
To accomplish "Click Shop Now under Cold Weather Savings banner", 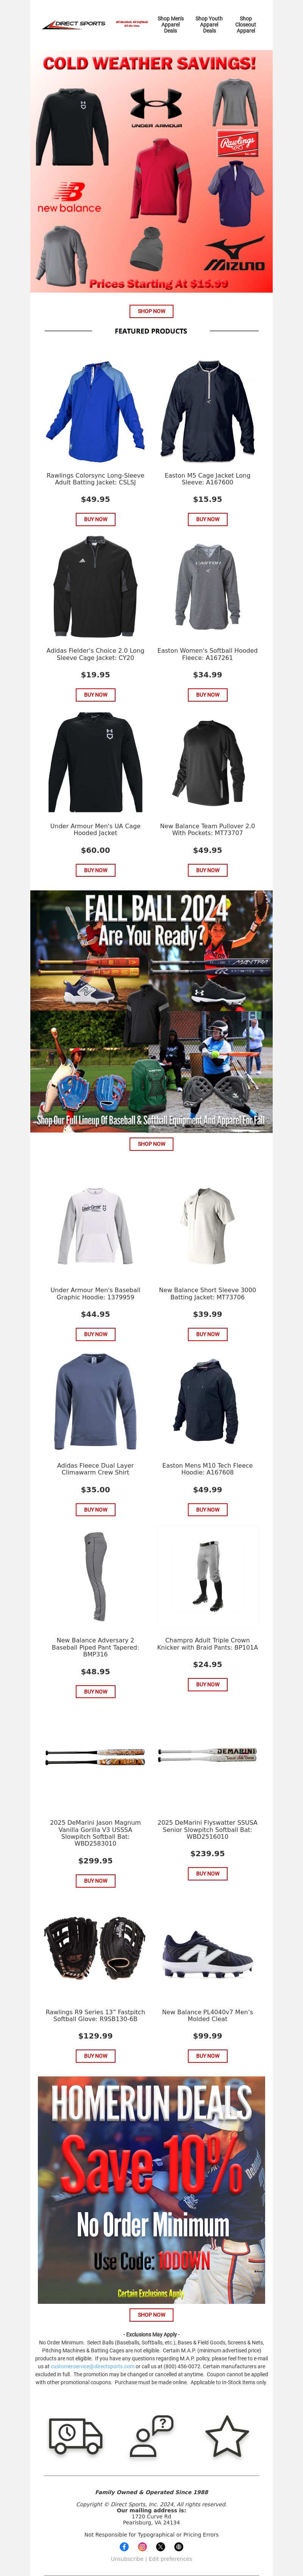I will tap(151, 311).
